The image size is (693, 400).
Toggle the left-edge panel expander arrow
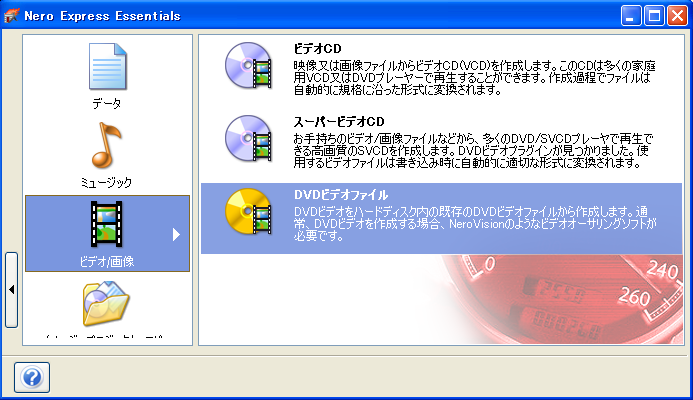coord(11,289)
